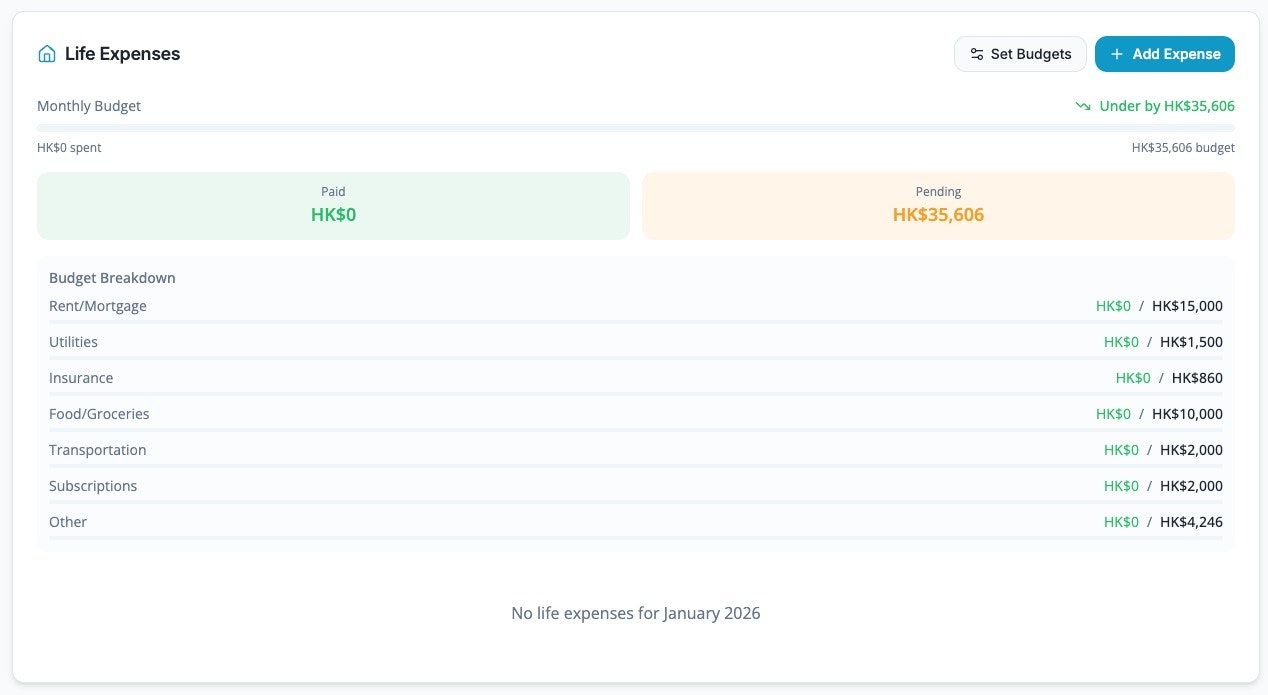Click the HK$15,000 rent budget value
Screen dimensions: 1268x695
coord(1187,306)
